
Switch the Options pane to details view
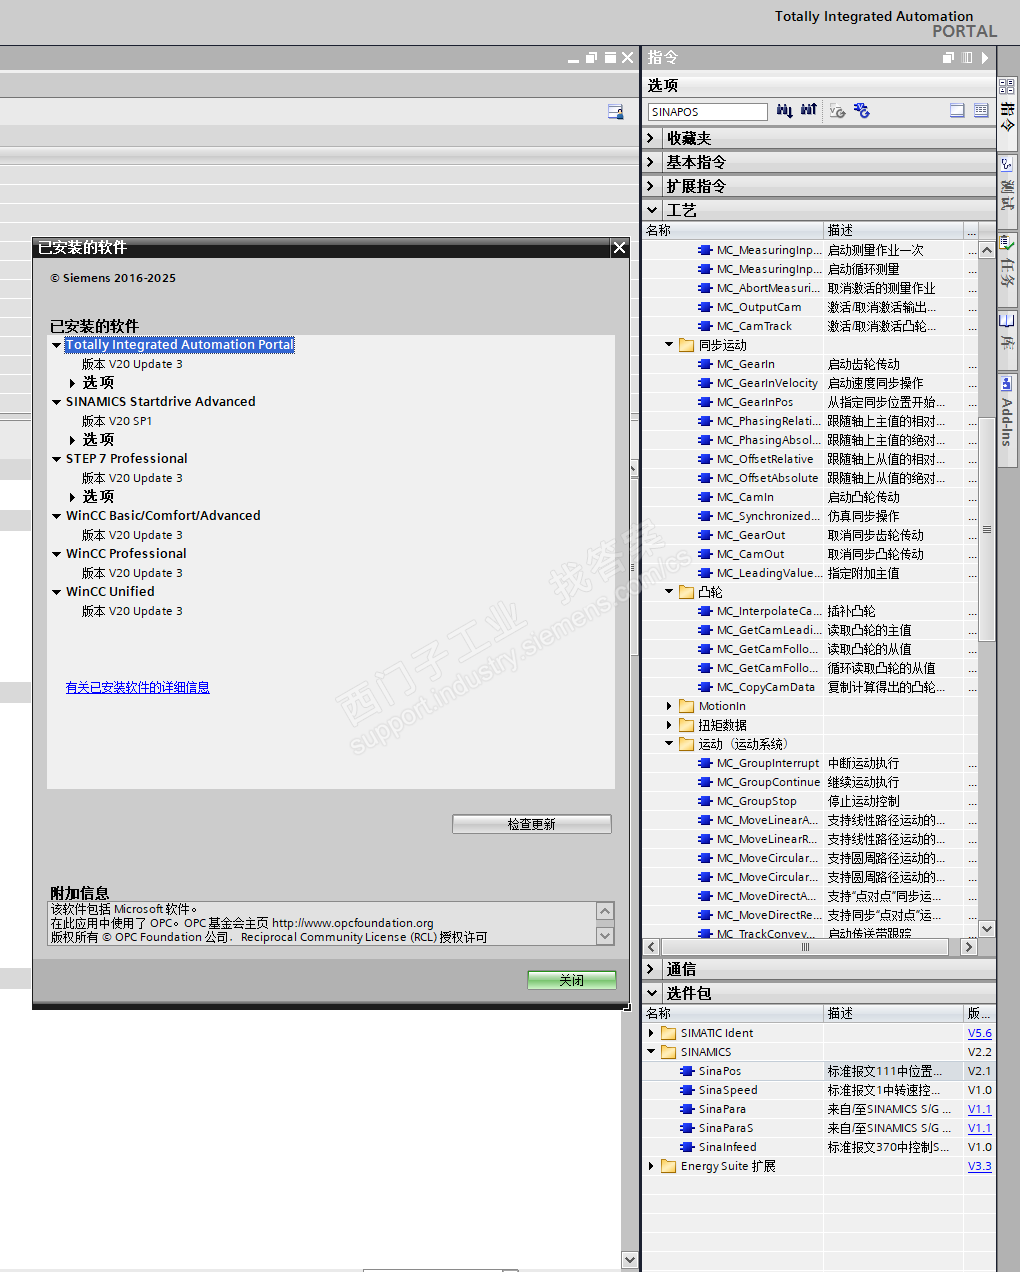pos(981,111)
